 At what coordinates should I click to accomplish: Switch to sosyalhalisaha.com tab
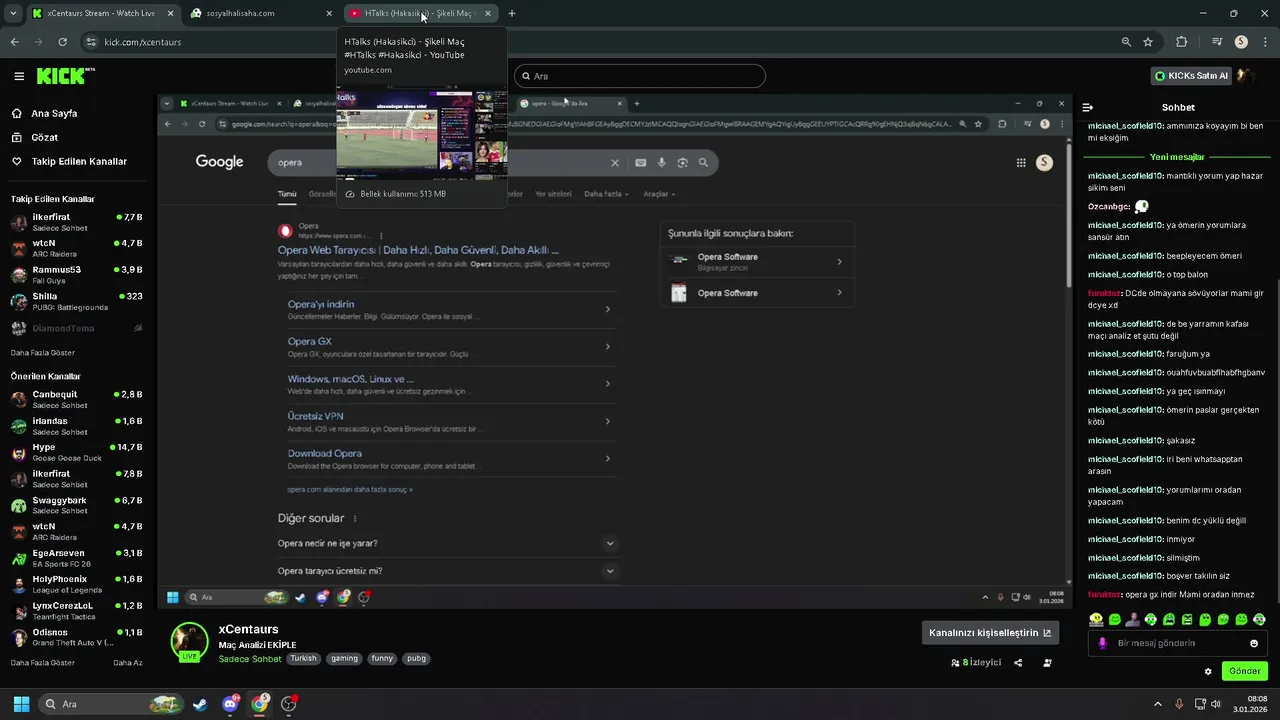260,13
